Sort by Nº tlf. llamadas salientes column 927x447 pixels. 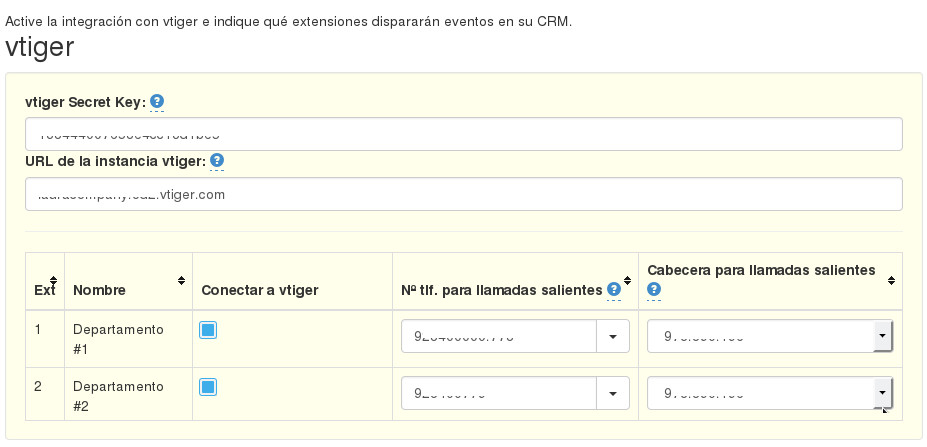point(627,281)
